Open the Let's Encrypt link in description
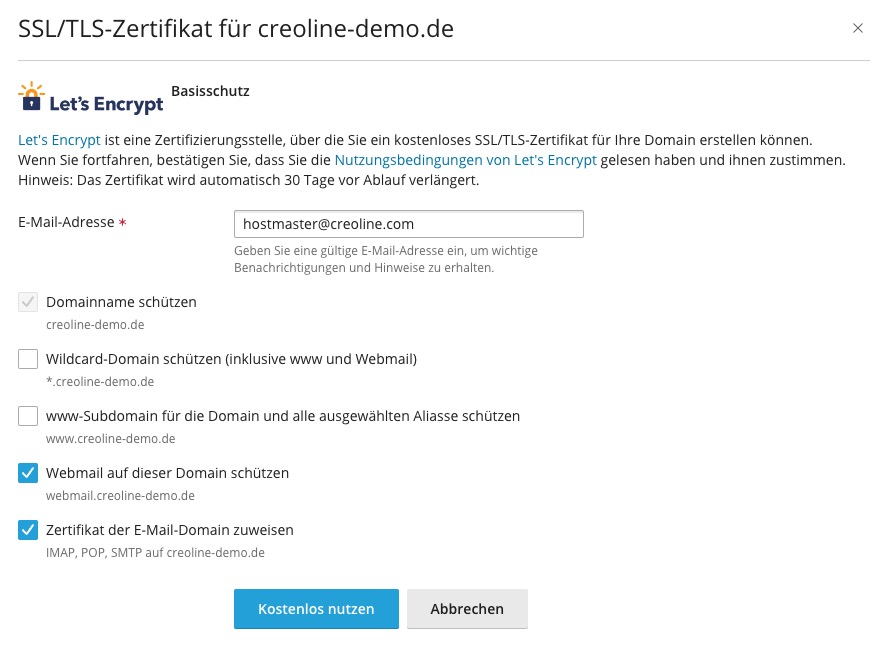The image size is (884, 658). 59,140
